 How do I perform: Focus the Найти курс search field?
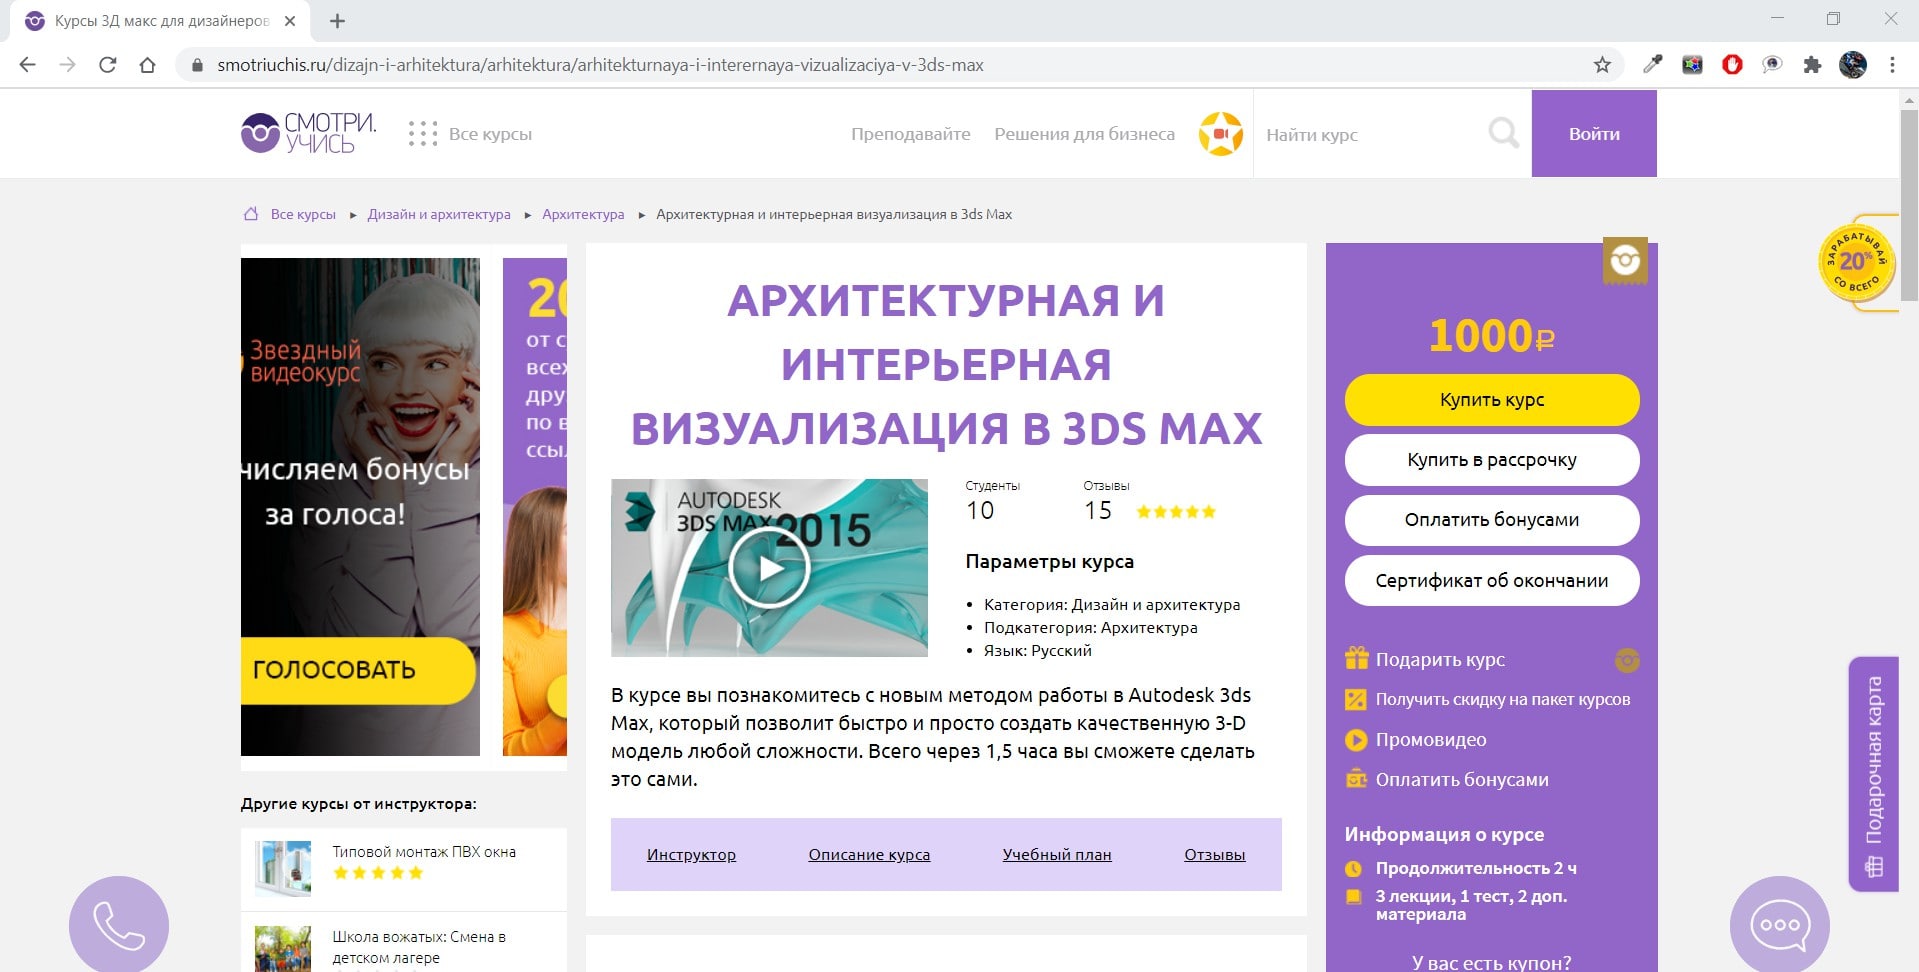[x=1370, y=134]
